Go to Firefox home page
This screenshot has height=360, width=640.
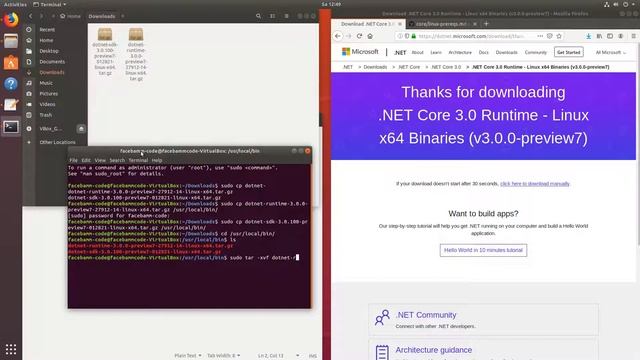click(x=370, y=36)
